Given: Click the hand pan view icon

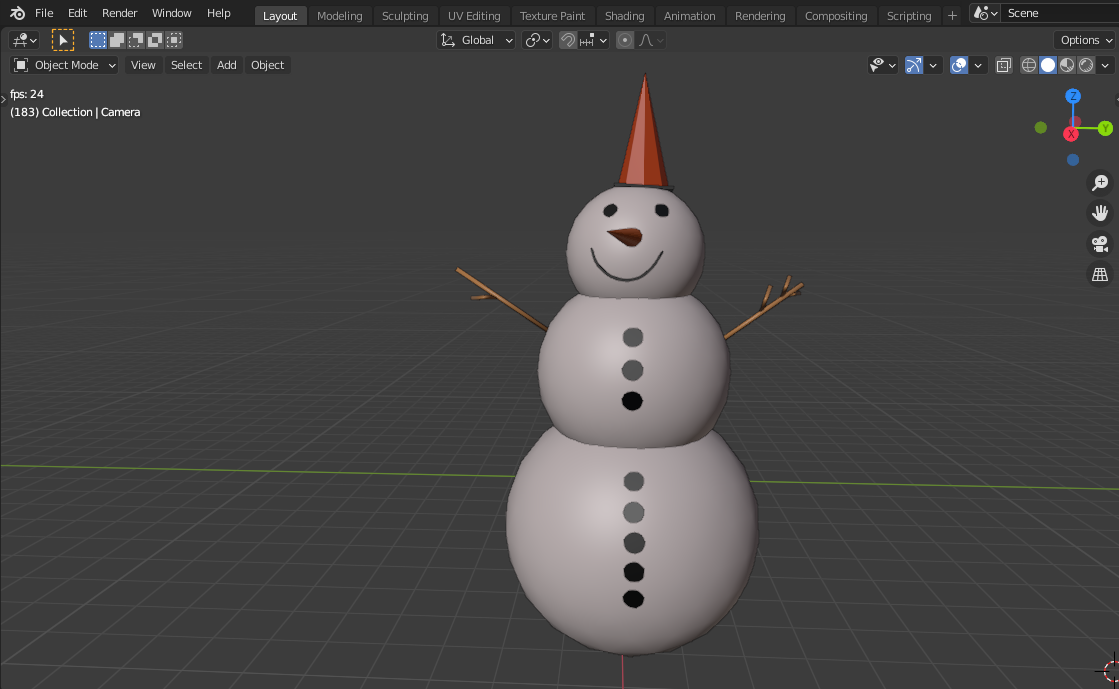Looking at the screenshot, I should 1100,213.
